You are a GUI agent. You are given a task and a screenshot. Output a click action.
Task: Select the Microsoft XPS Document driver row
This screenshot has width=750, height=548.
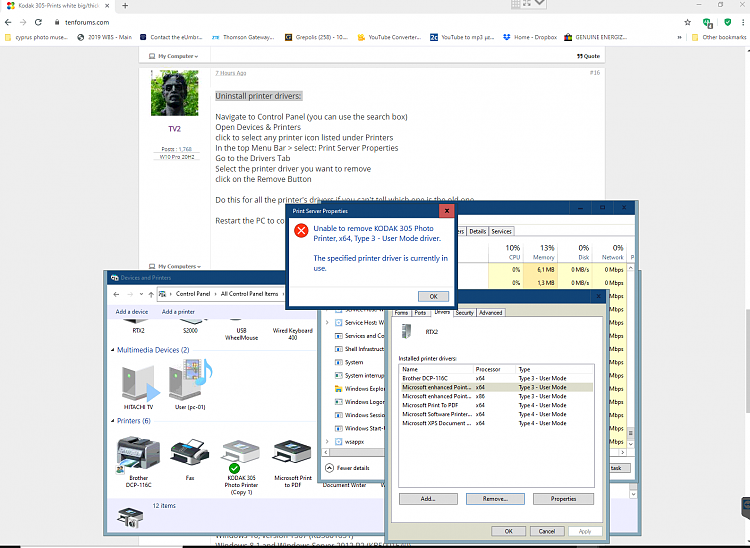(496, 423)
